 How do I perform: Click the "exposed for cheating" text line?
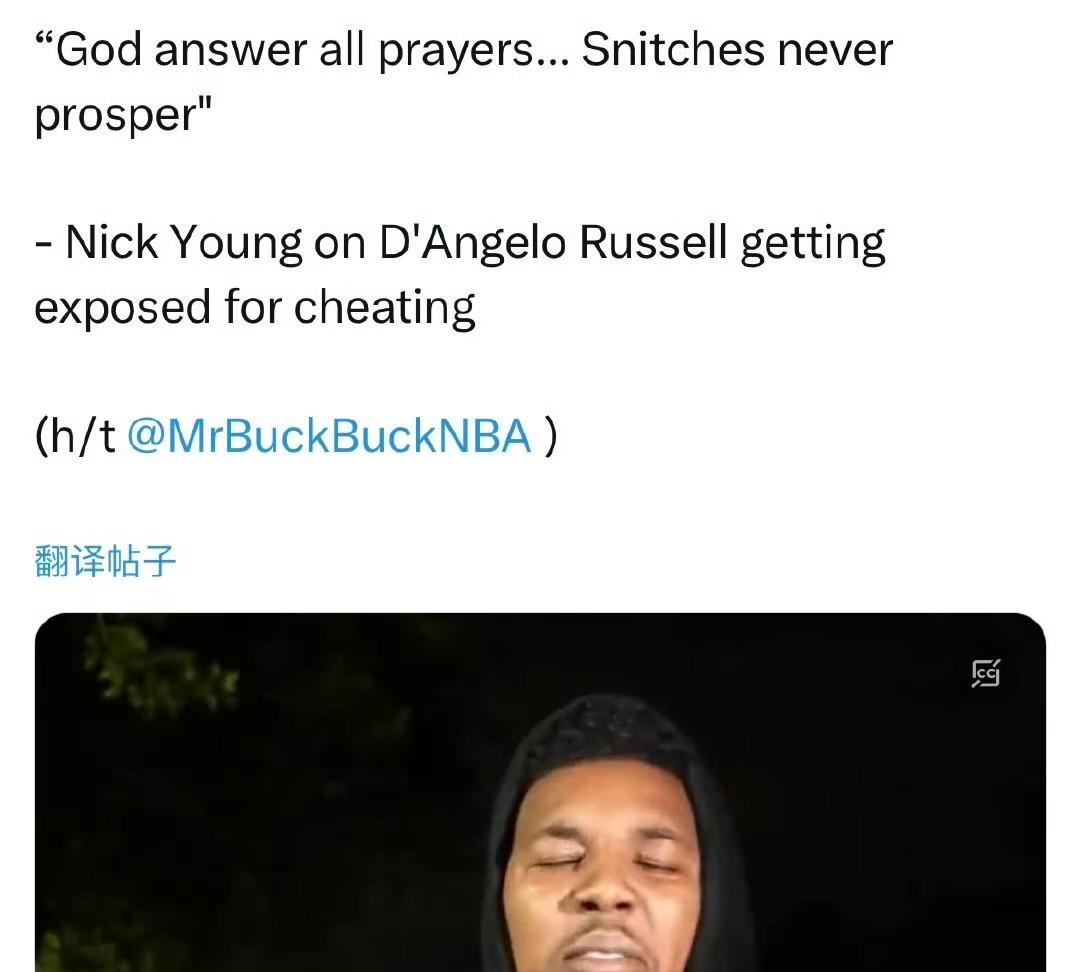tap(255, 307)
